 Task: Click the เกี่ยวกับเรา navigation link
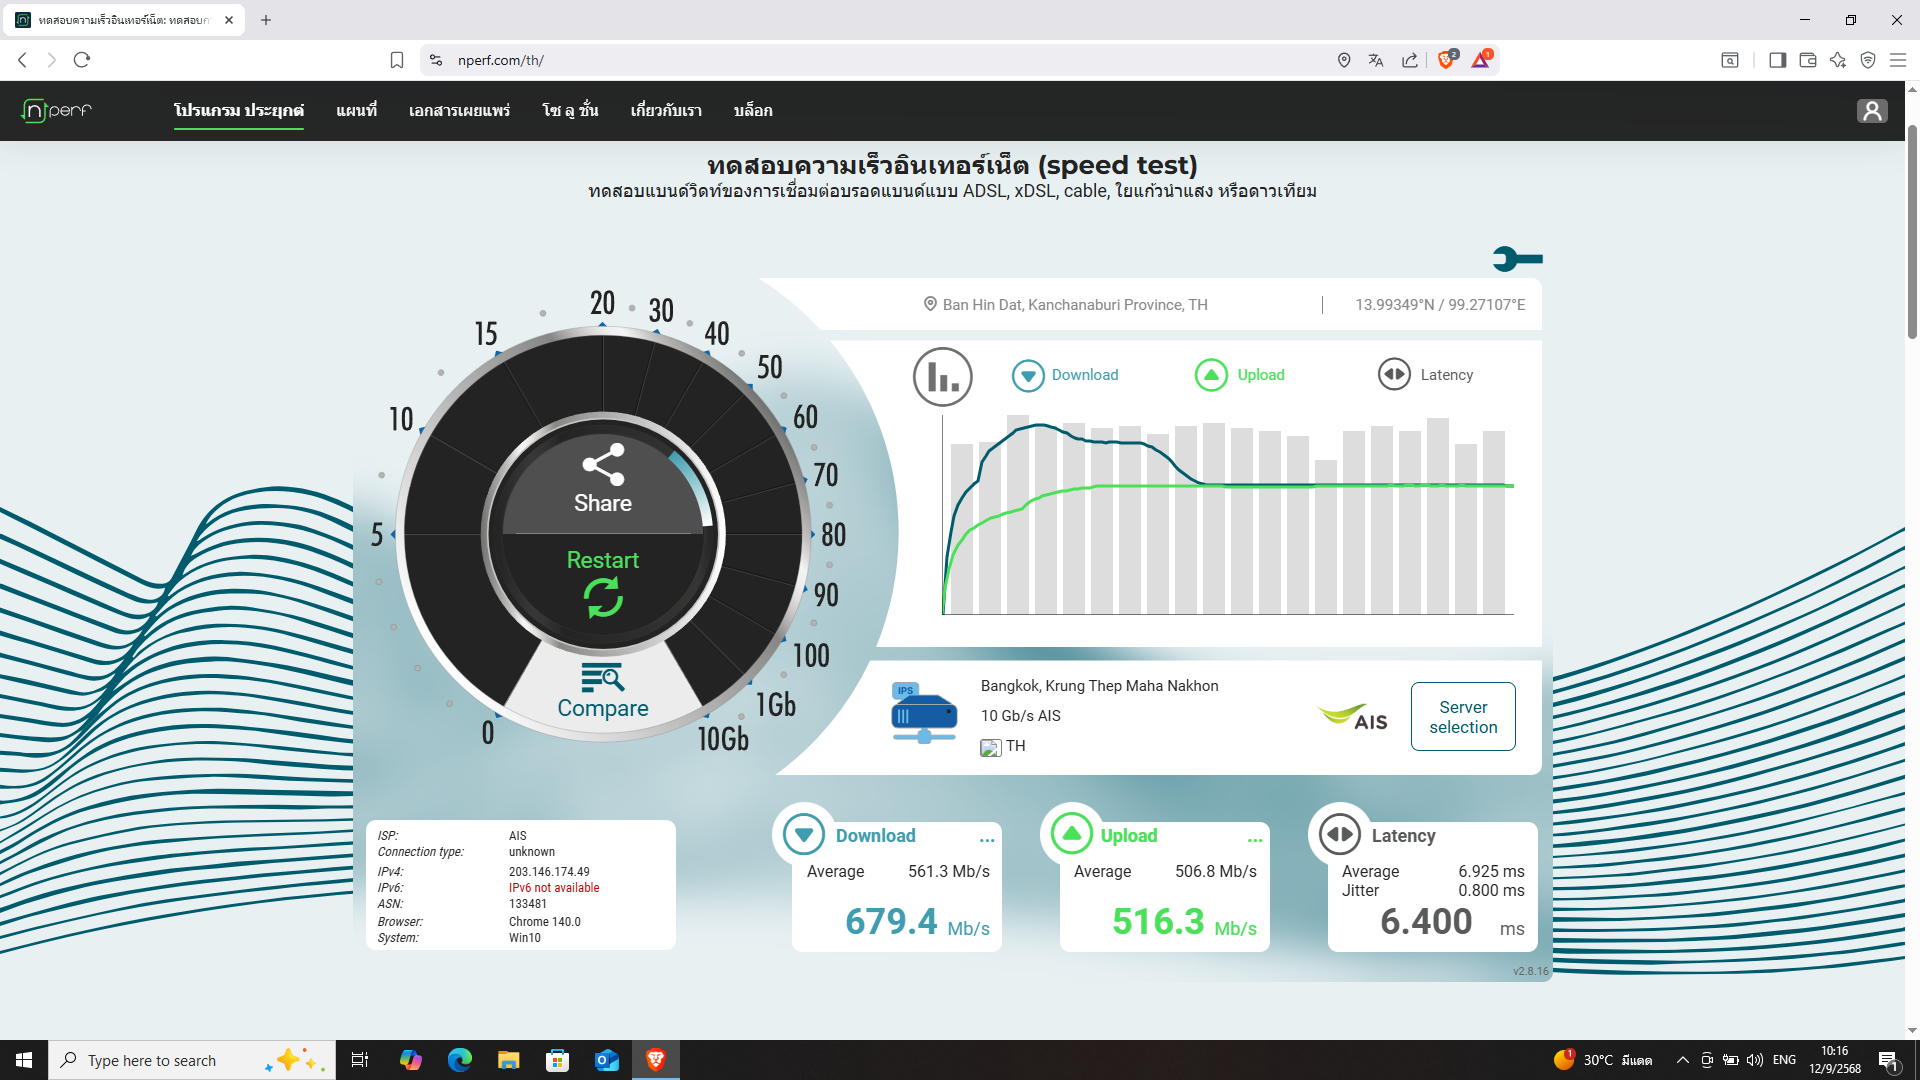[666, 110]
